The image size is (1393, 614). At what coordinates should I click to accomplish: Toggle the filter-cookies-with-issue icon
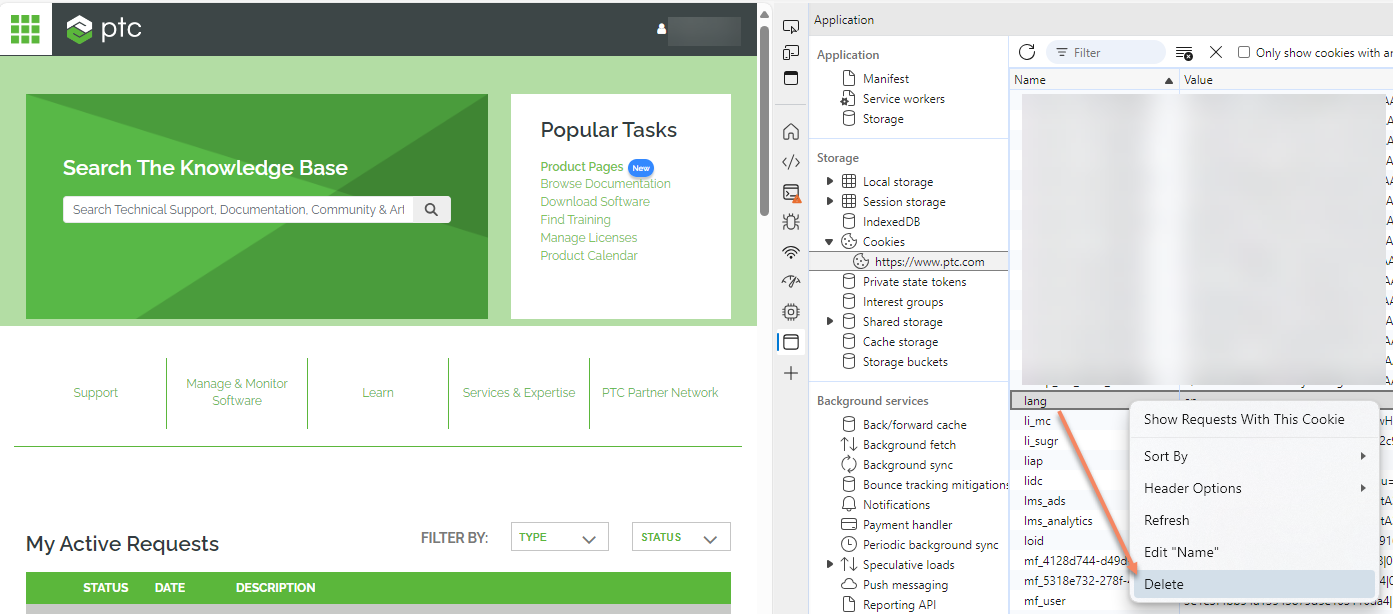(1183, 51)
